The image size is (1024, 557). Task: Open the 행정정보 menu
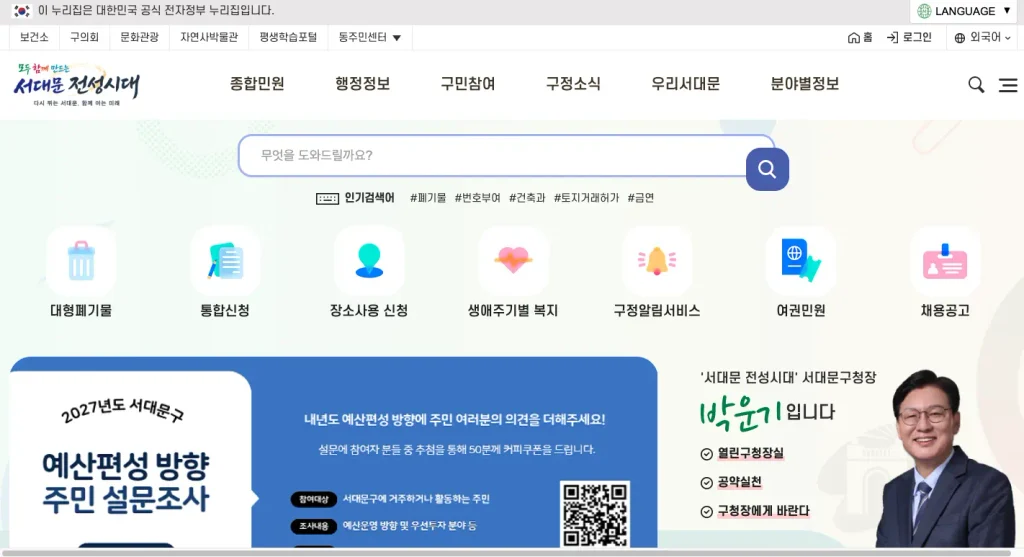tap(362, 84)
